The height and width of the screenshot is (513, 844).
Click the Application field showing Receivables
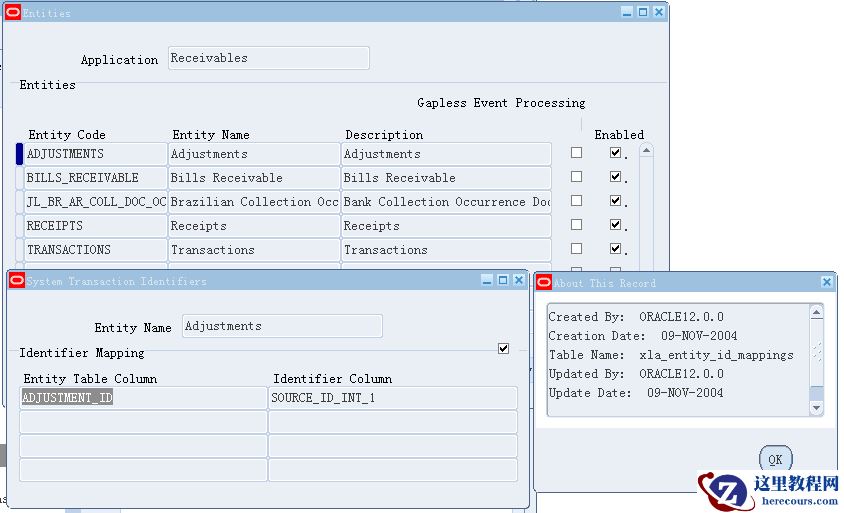[268, 58]
